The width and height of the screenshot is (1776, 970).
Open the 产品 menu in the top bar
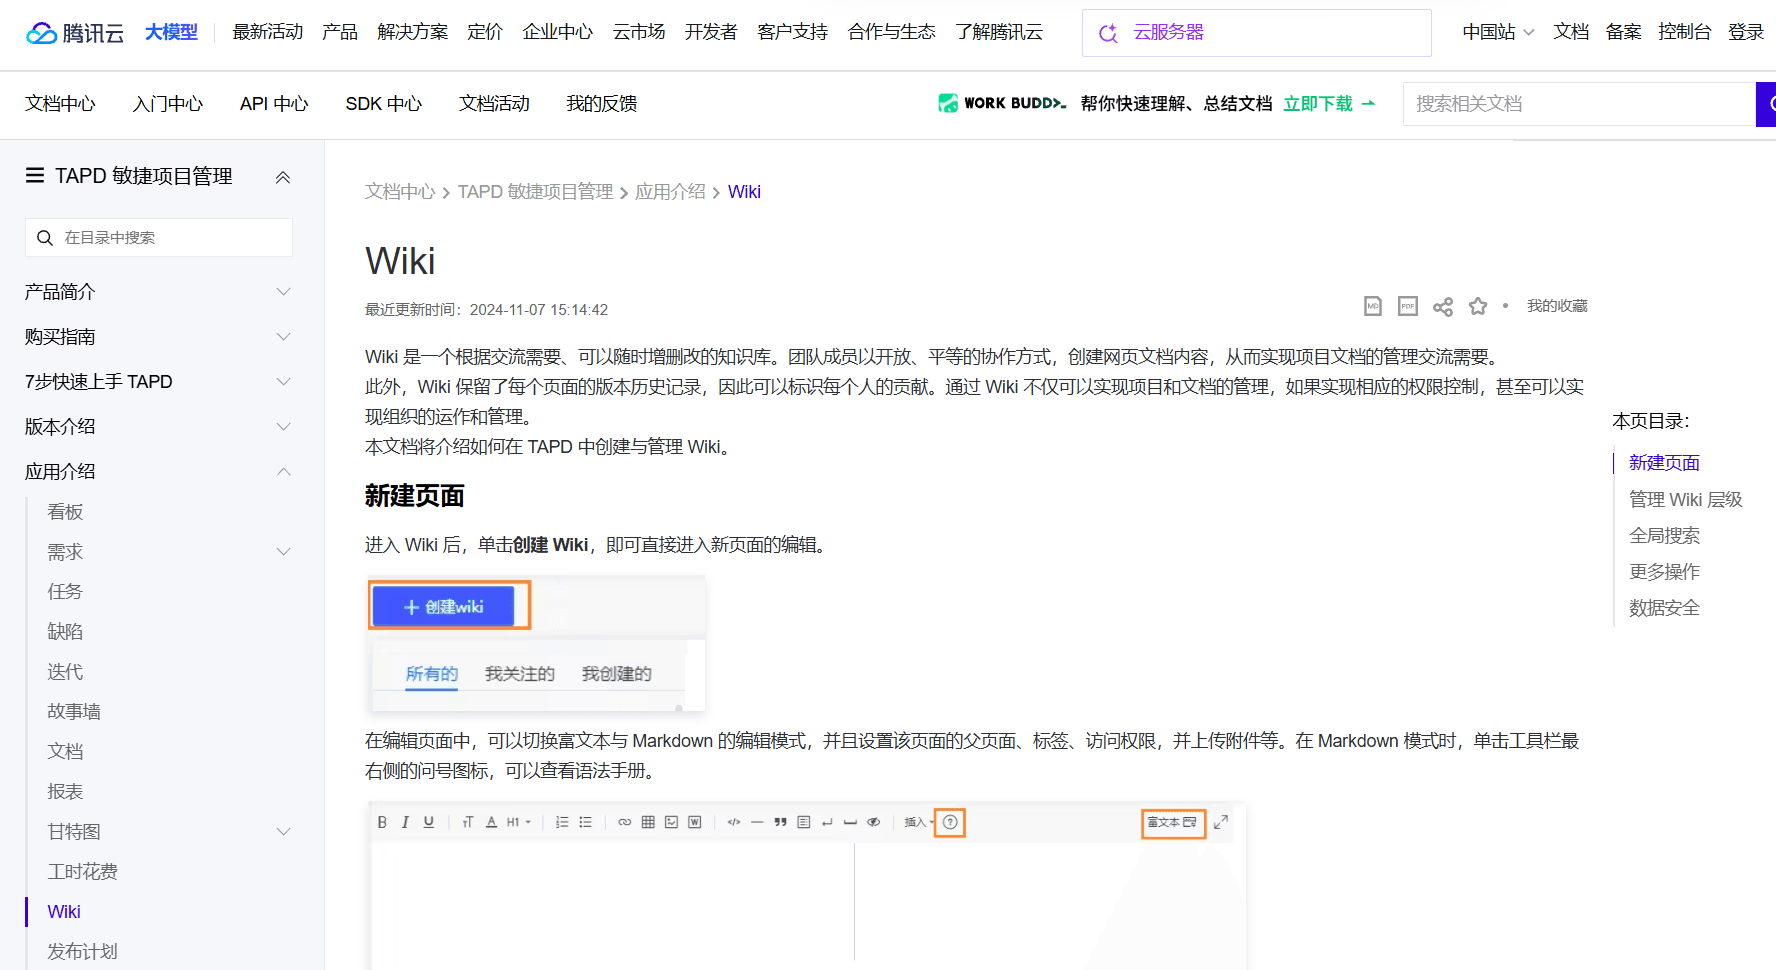pyautogui.click(x=340, y=32)
